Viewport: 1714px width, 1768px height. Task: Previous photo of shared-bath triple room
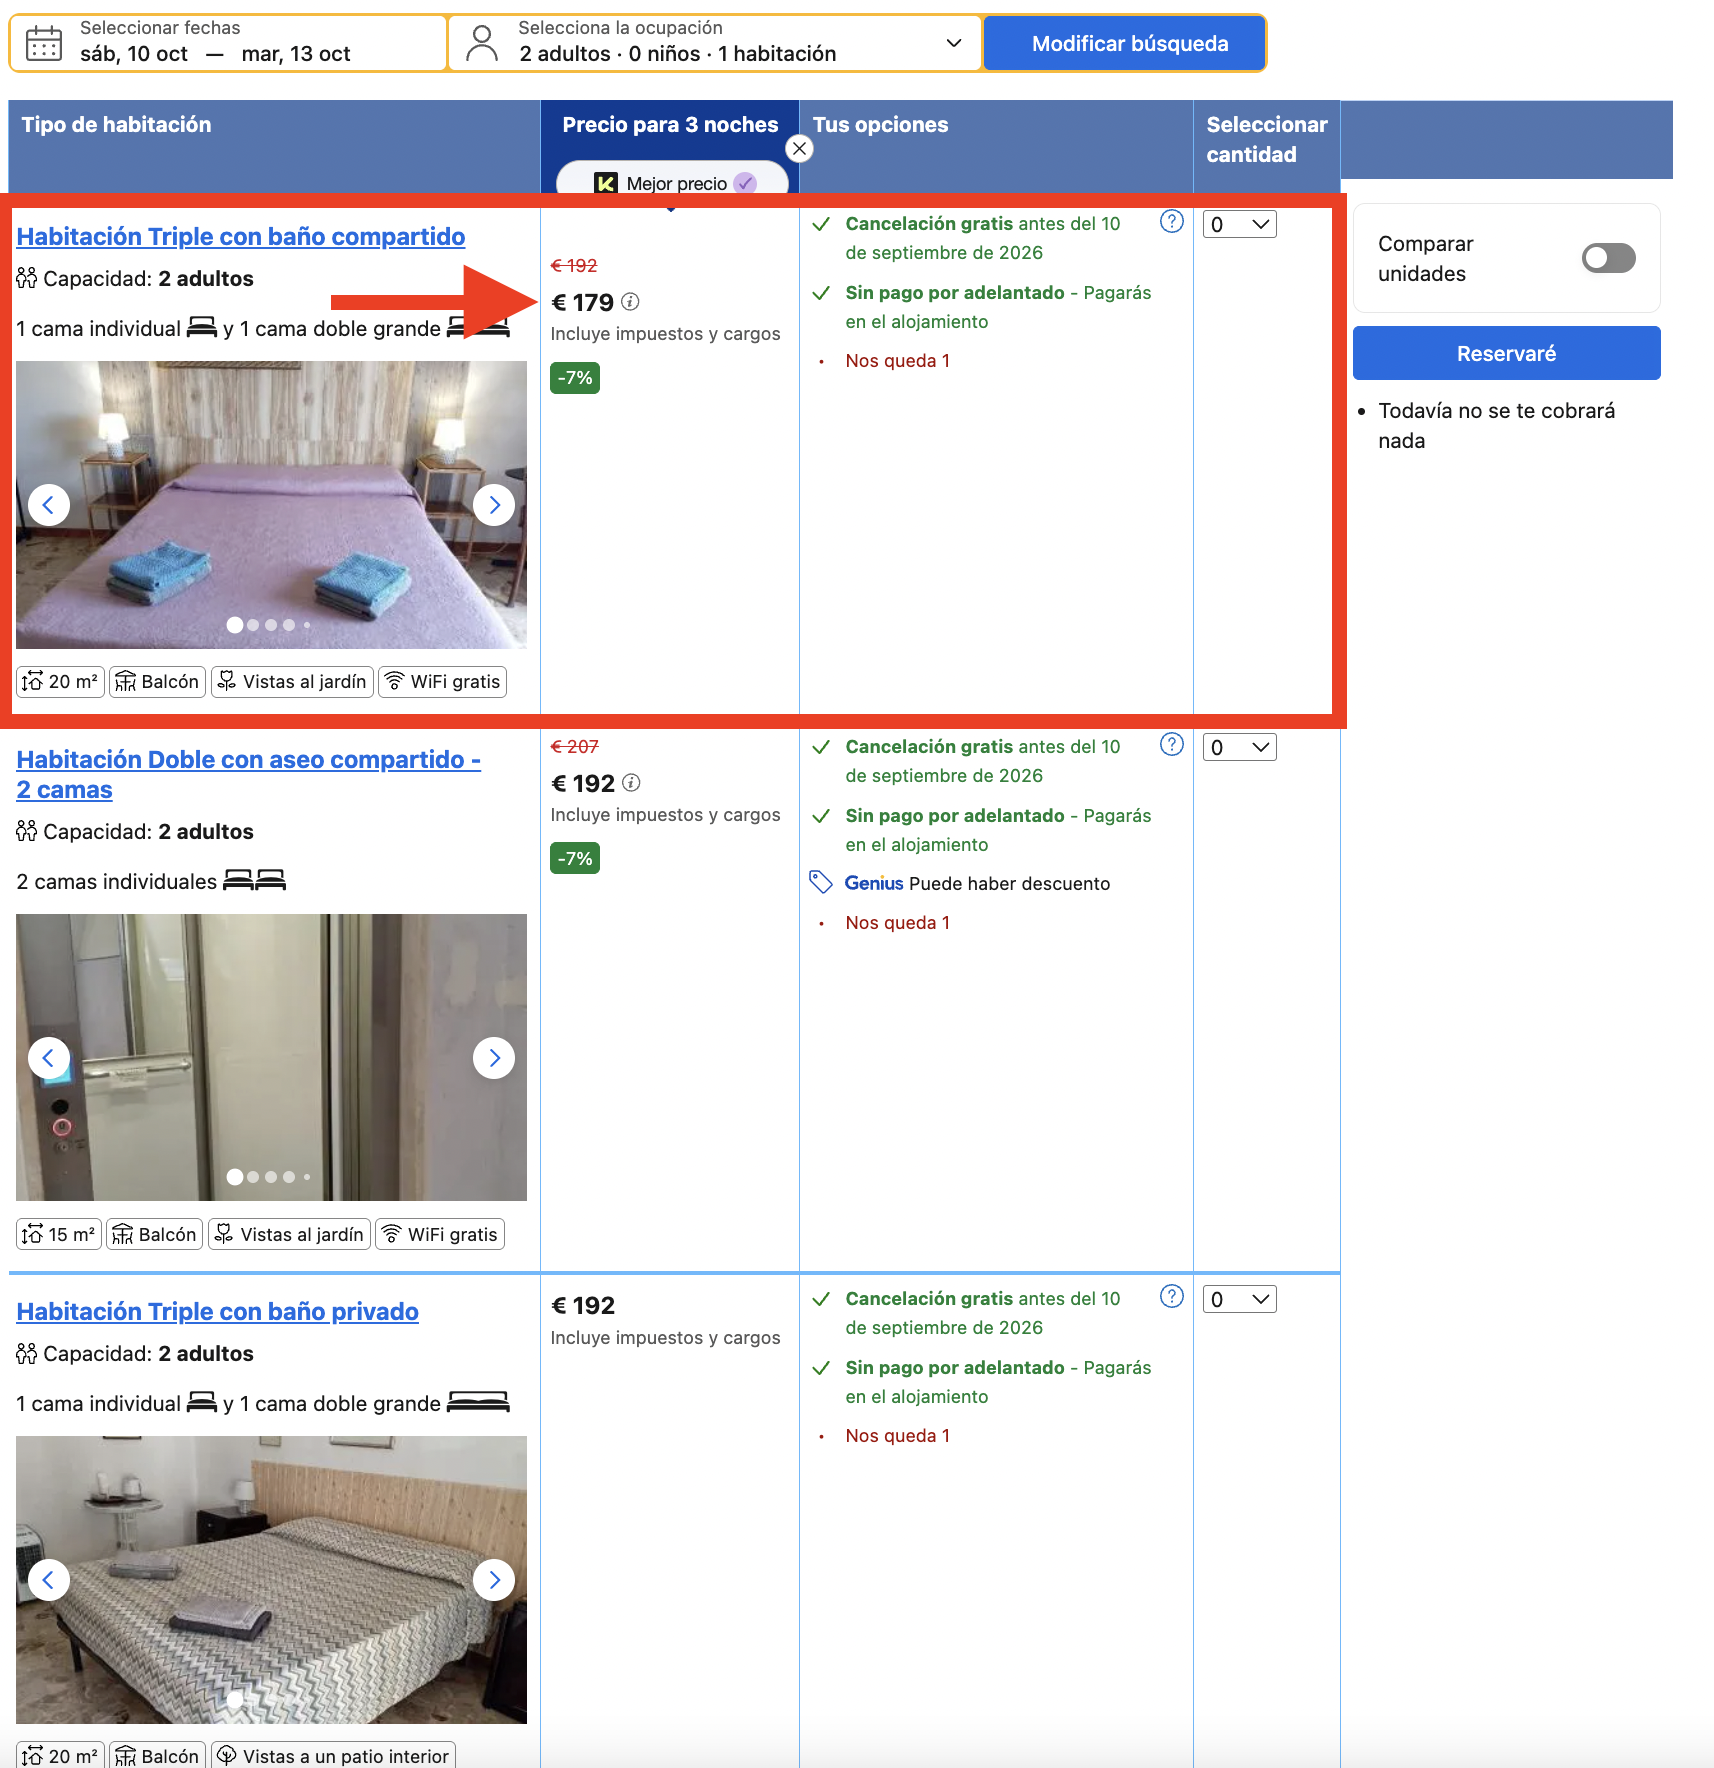pos(49,505)
